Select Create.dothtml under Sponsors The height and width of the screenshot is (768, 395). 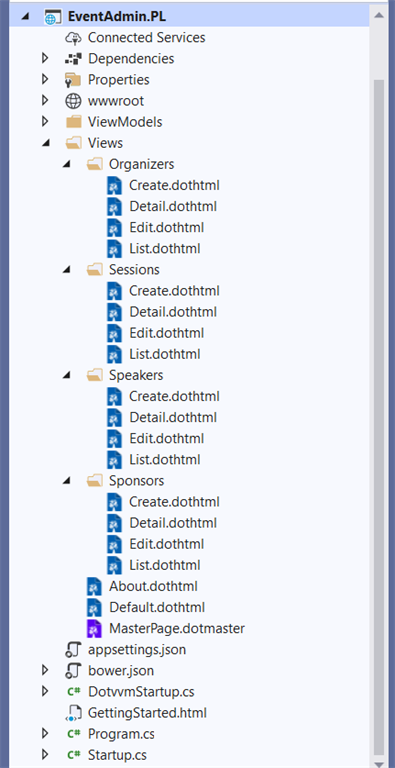[x=174, y=502]
